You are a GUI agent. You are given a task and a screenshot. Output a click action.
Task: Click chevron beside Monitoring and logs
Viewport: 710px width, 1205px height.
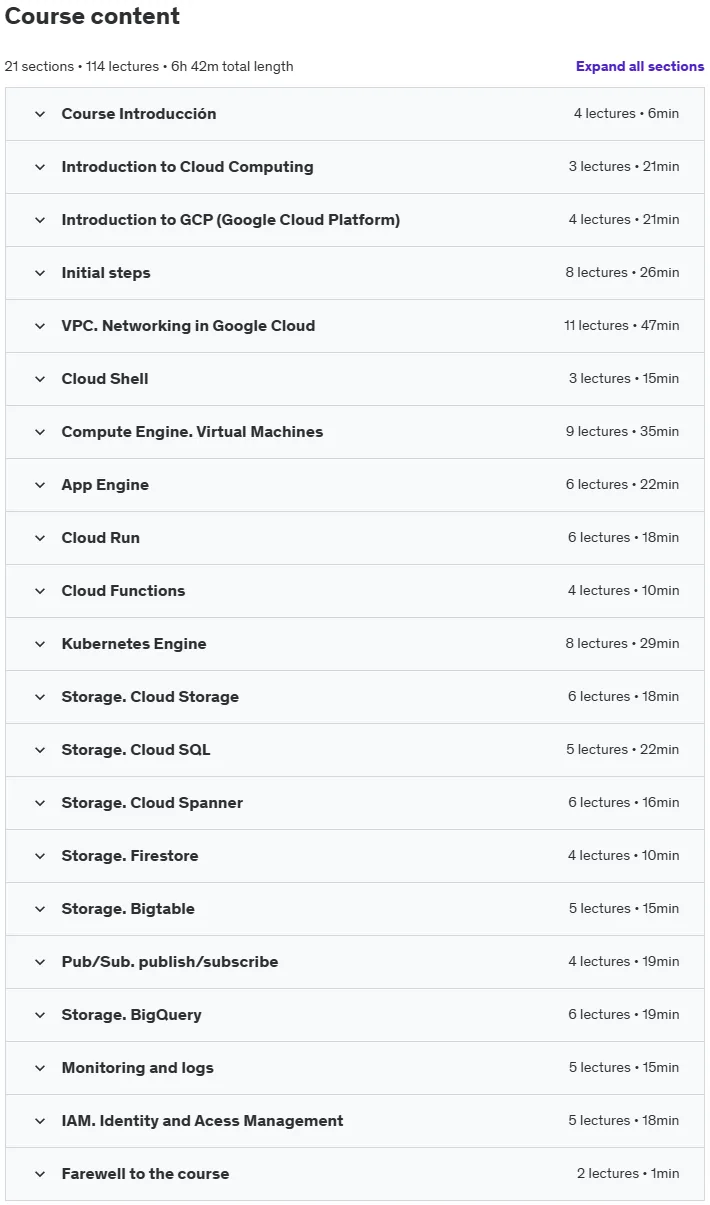(x=40, y=1068)
